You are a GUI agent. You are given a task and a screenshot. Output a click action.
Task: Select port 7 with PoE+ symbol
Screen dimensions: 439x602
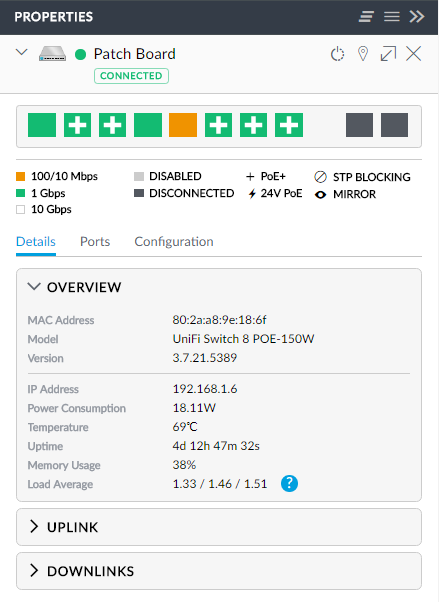pos(253,125)
